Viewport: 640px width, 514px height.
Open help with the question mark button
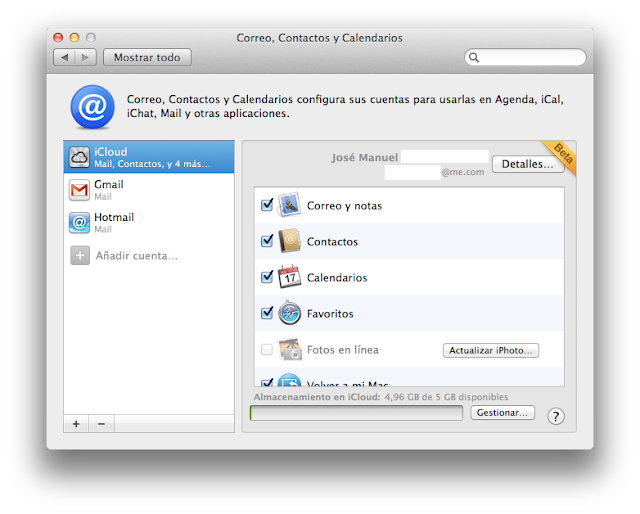(556, 416)
